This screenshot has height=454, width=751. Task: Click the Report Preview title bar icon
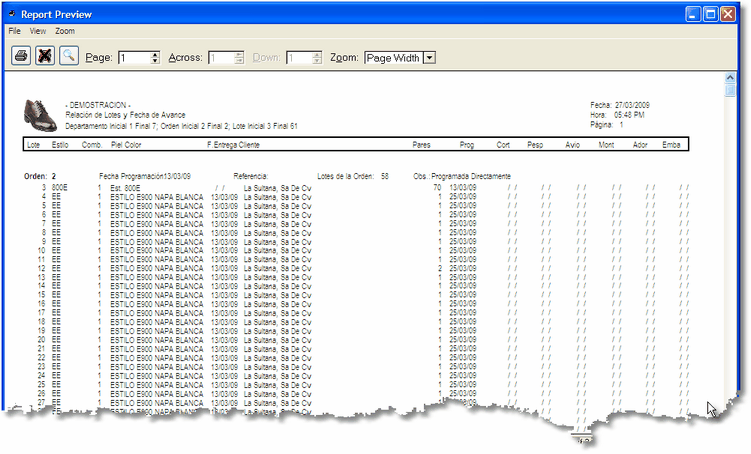coord(12,14)
